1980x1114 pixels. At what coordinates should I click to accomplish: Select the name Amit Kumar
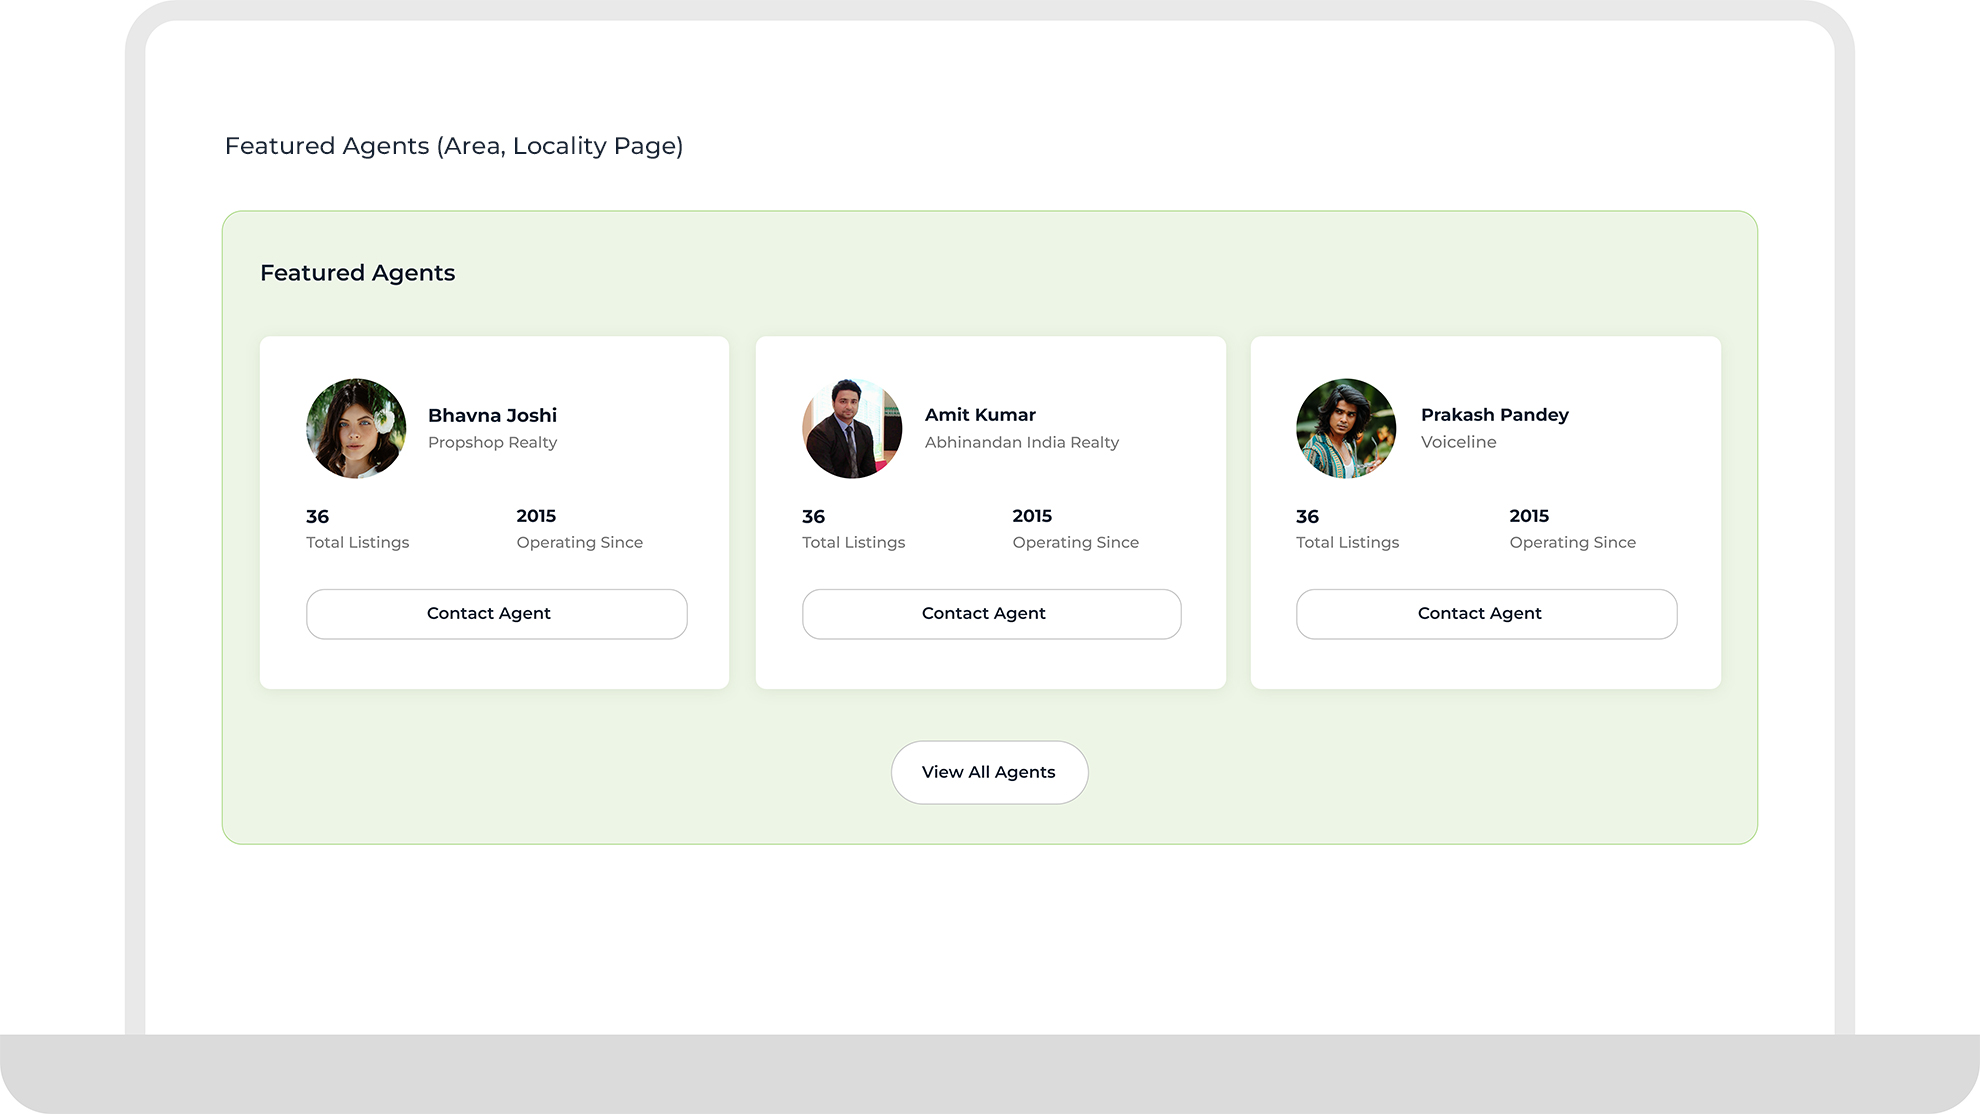(980, 415)
